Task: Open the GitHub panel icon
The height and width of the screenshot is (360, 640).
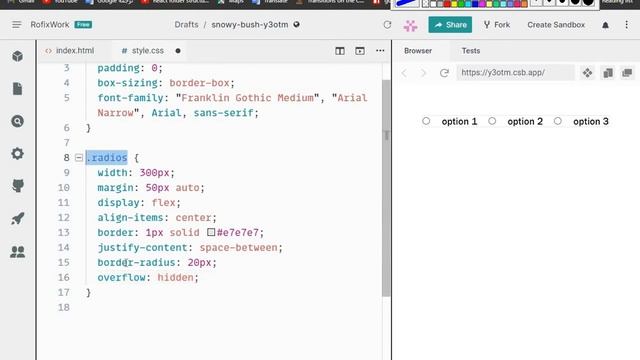Action: pos(18,186)
